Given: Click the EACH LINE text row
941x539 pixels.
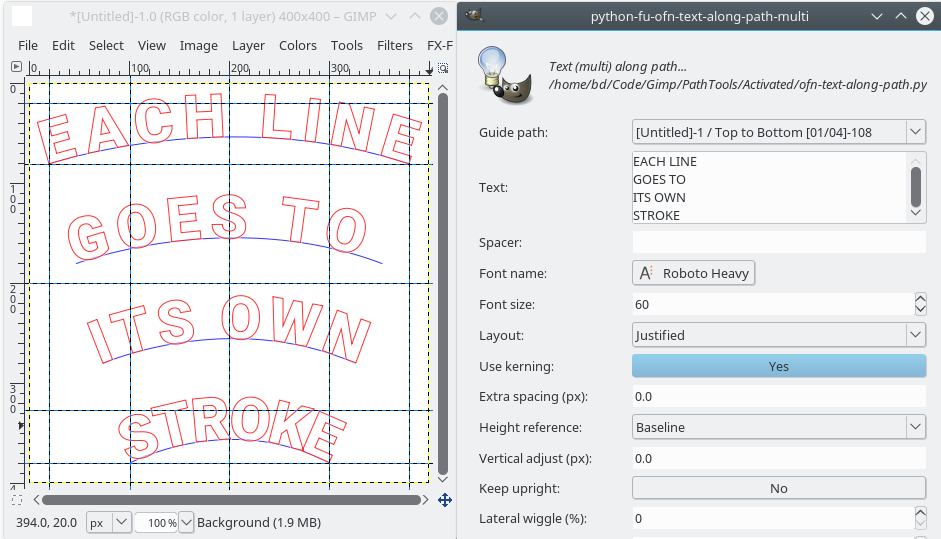Looking at the screenshot, I should tap(664, 161).
